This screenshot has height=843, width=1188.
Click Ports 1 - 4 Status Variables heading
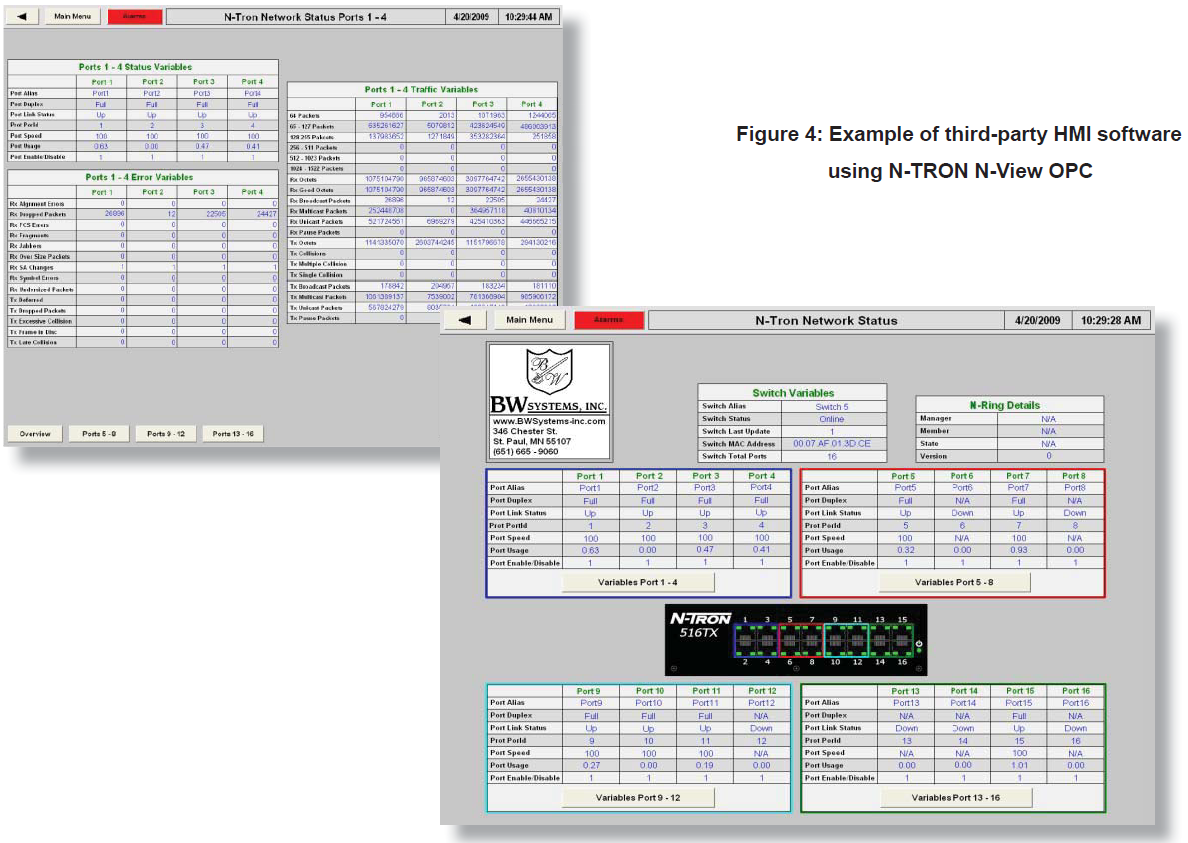coord(136,67)
